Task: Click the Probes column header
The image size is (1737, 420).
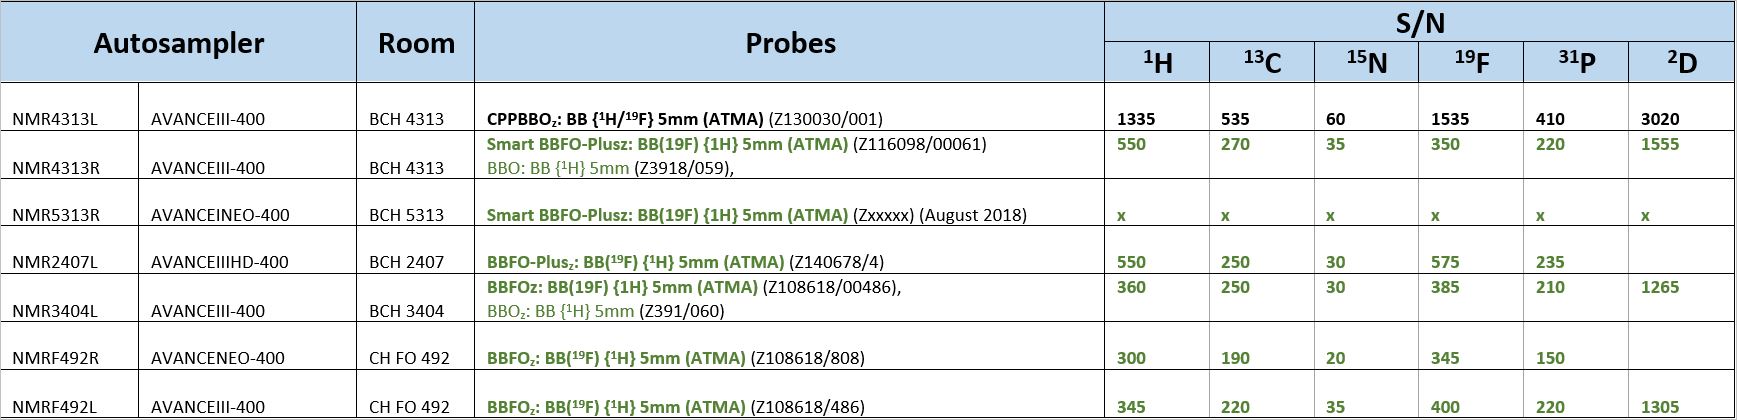Action: (x=790, y=43)
